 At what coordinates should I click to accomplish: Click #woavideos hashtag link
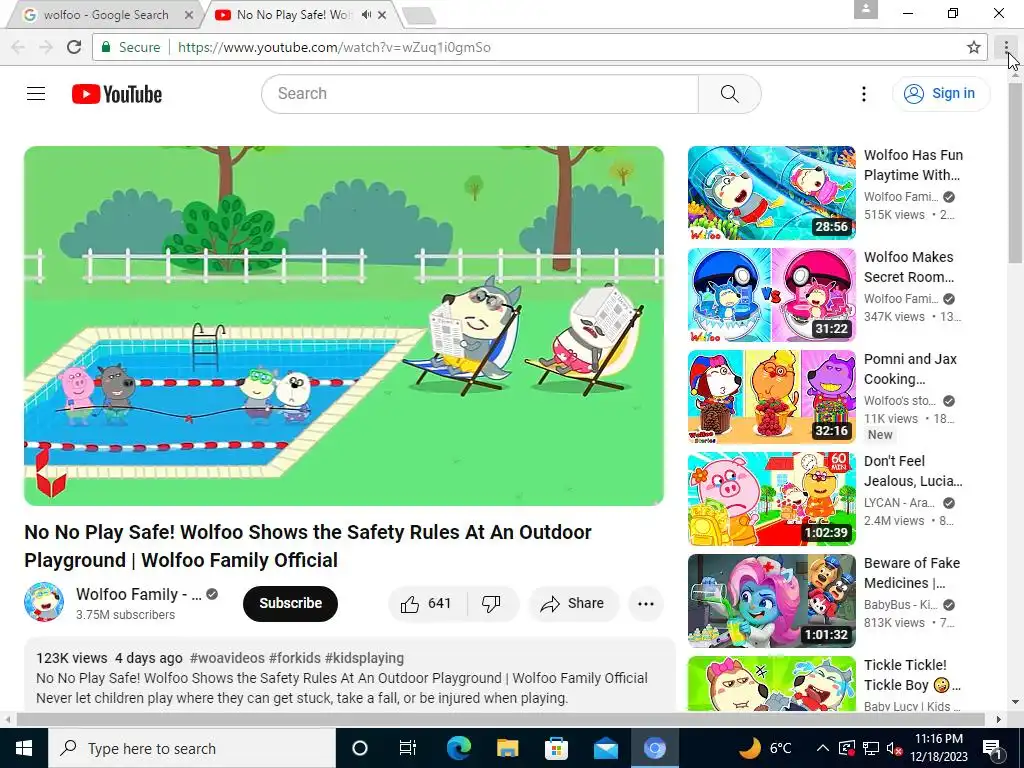(227, 658)
